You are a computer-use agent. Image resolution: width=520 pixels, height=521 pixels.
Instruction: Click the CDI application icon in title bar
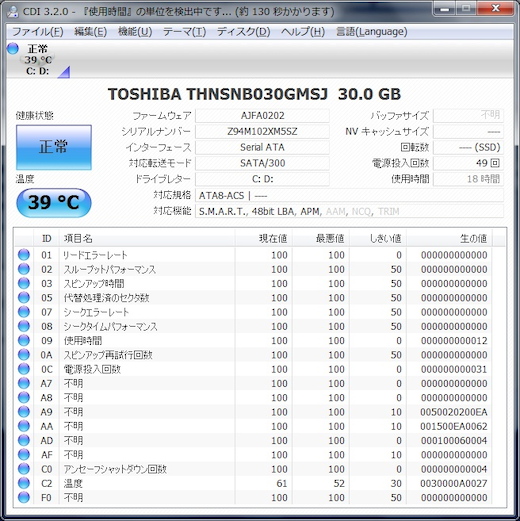[x=13, y=11]
